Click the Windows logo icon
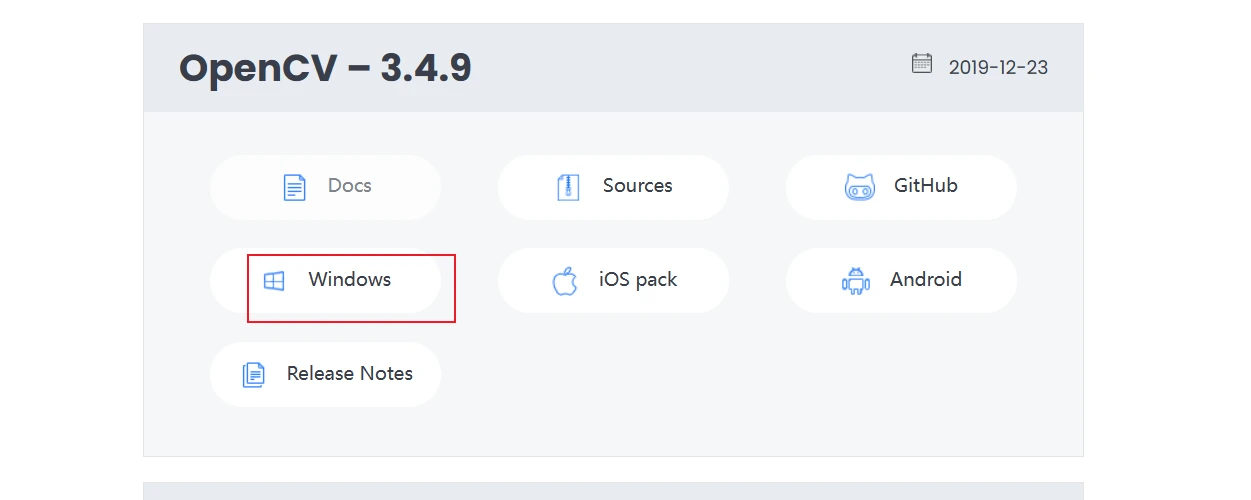This screenshot has width=1251, height=500. click(274, 281)
